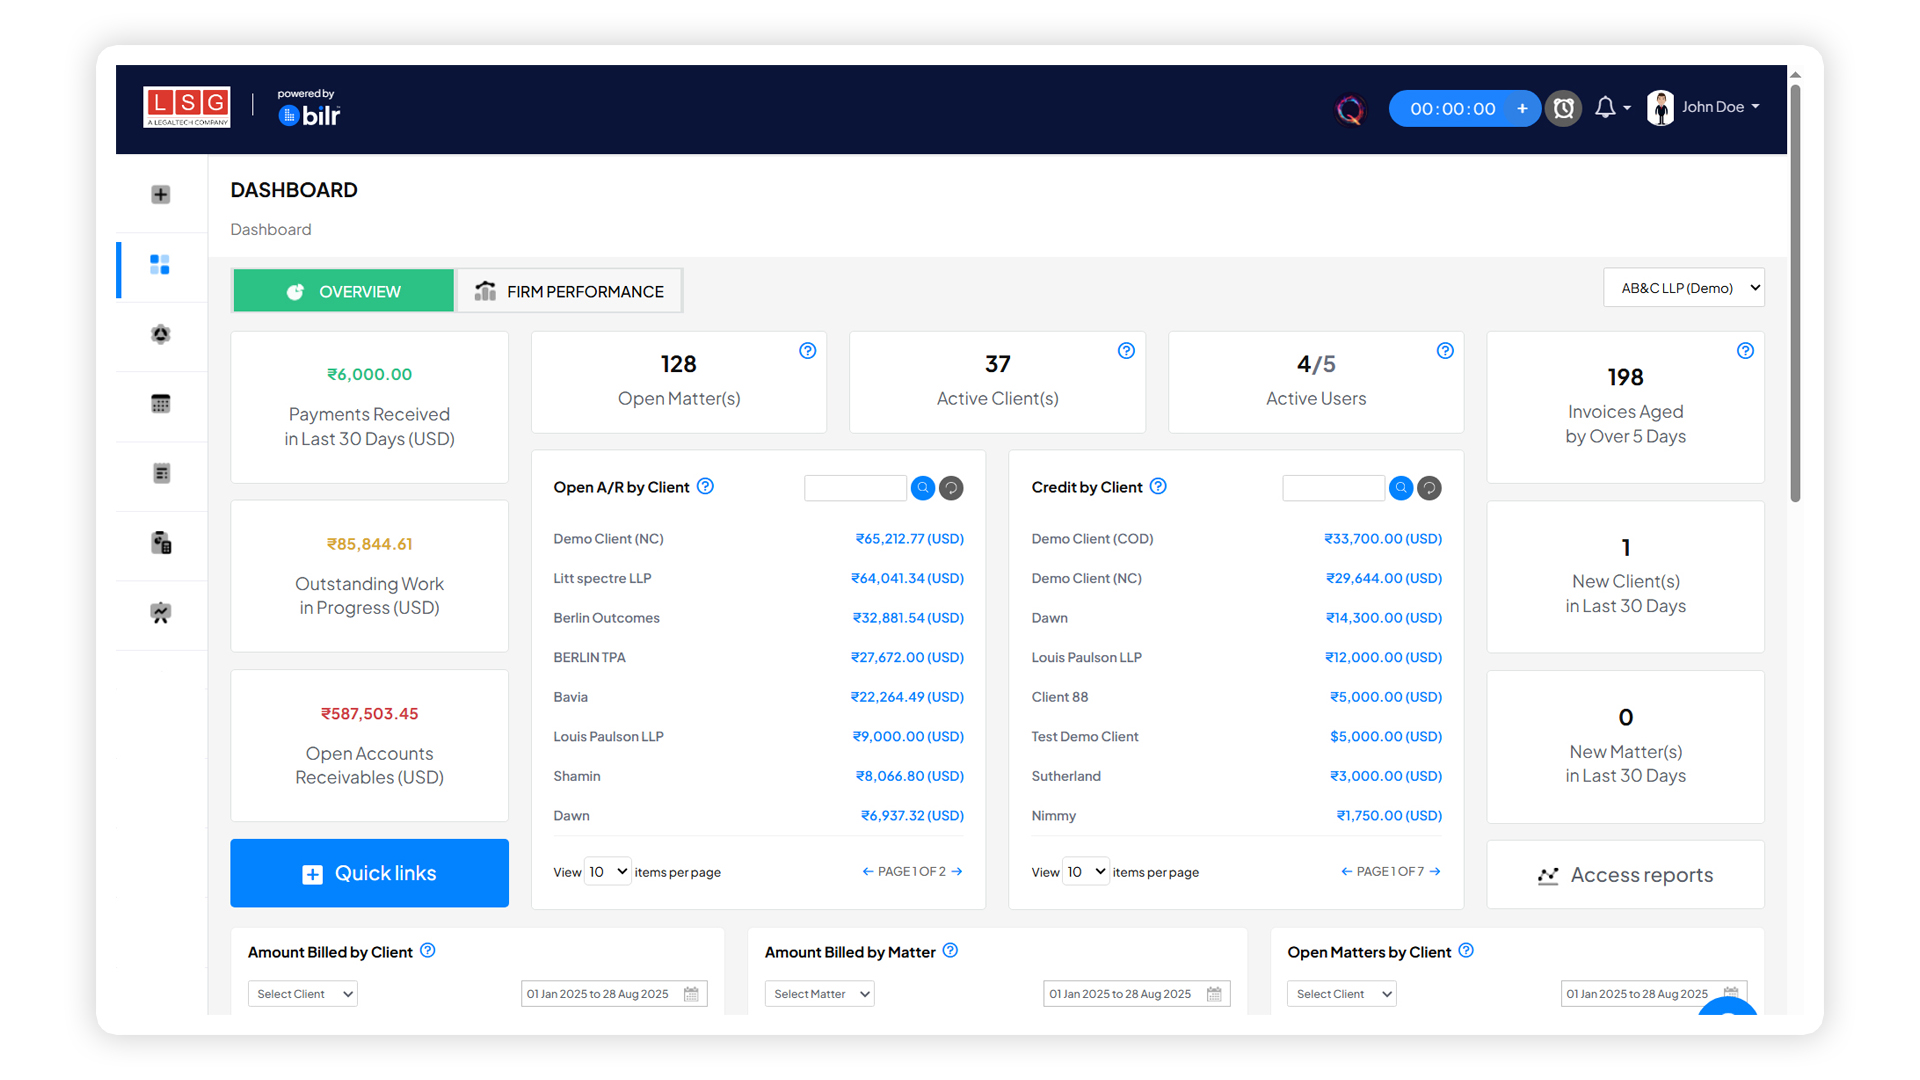Click the help icon next to Amount Billed by Matter
Viewport: 1920px width, 1080px height.
pyautogui.click(x=950, y=951)
